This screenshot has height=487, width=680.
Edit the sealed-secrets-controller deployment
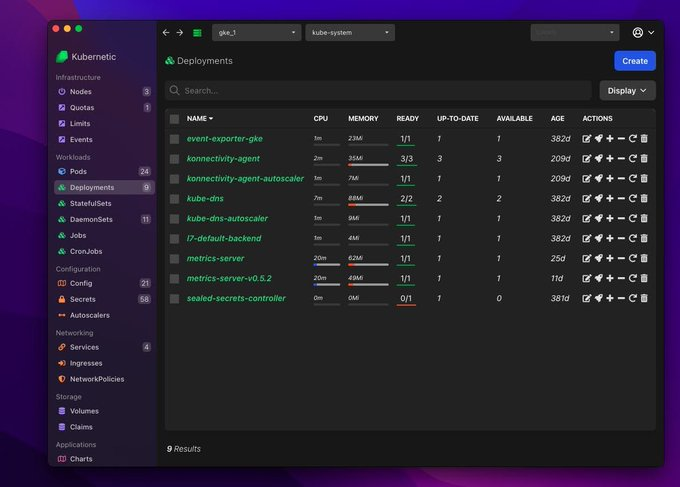click(586, 298)
